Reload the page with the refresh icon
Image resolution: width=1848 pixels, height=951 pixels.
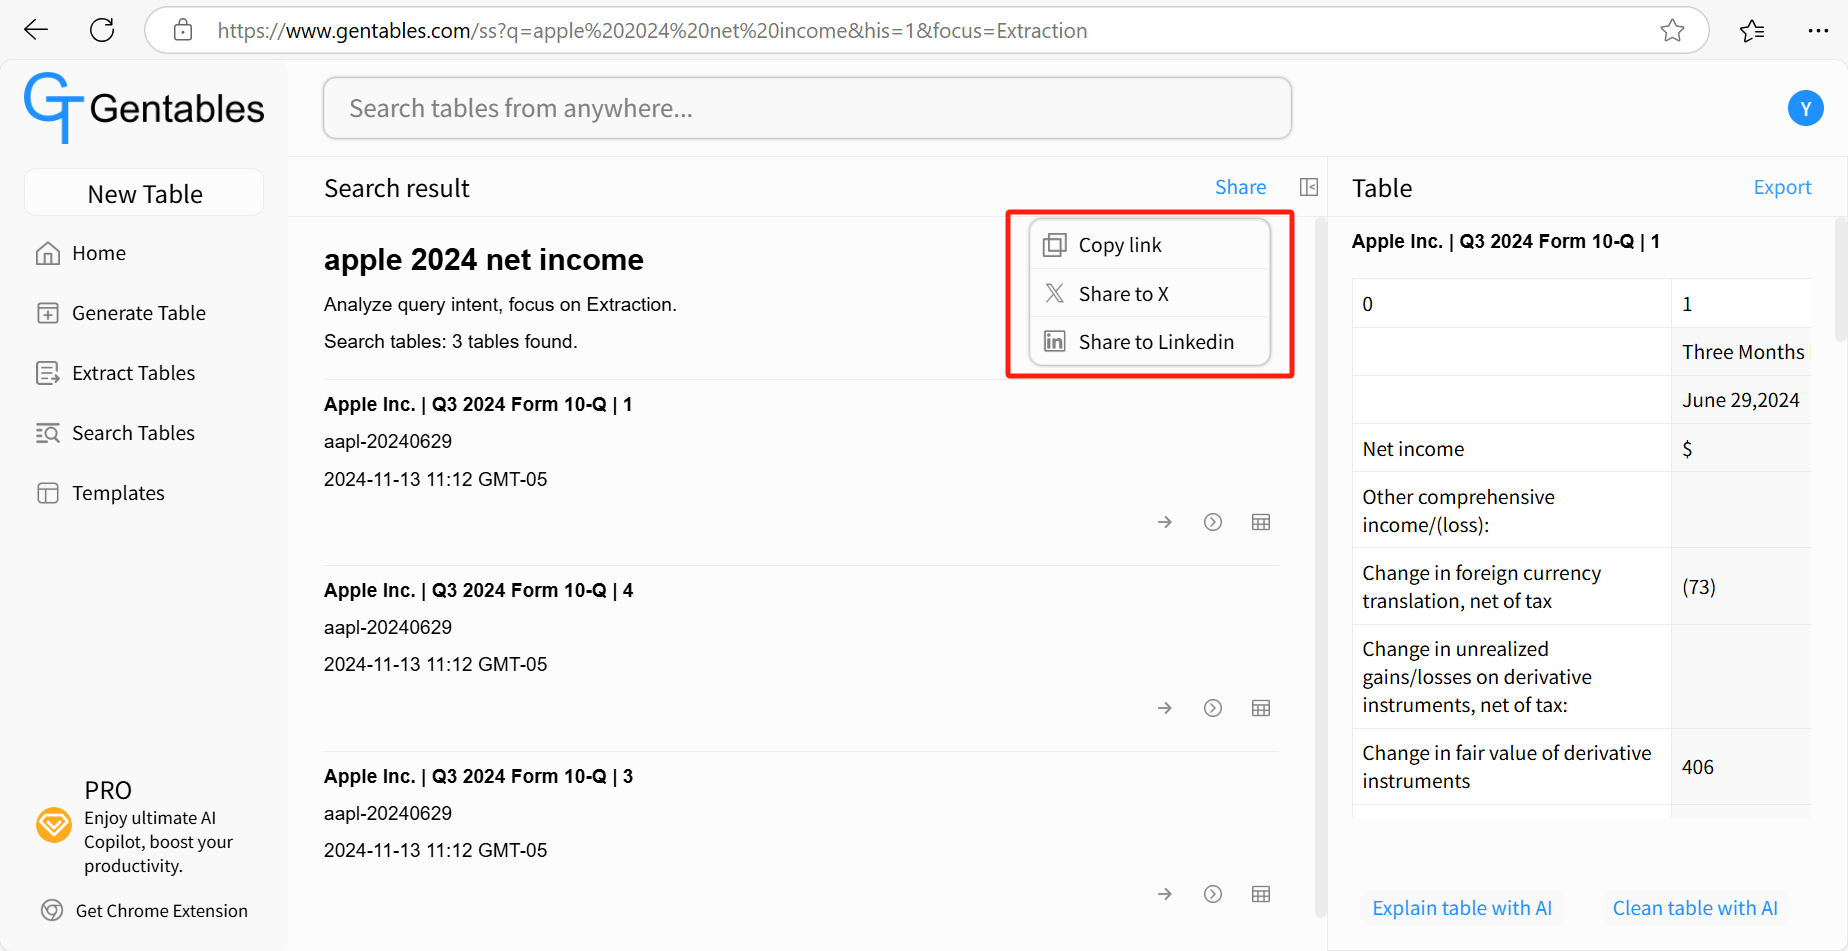[x=102, y=30]
